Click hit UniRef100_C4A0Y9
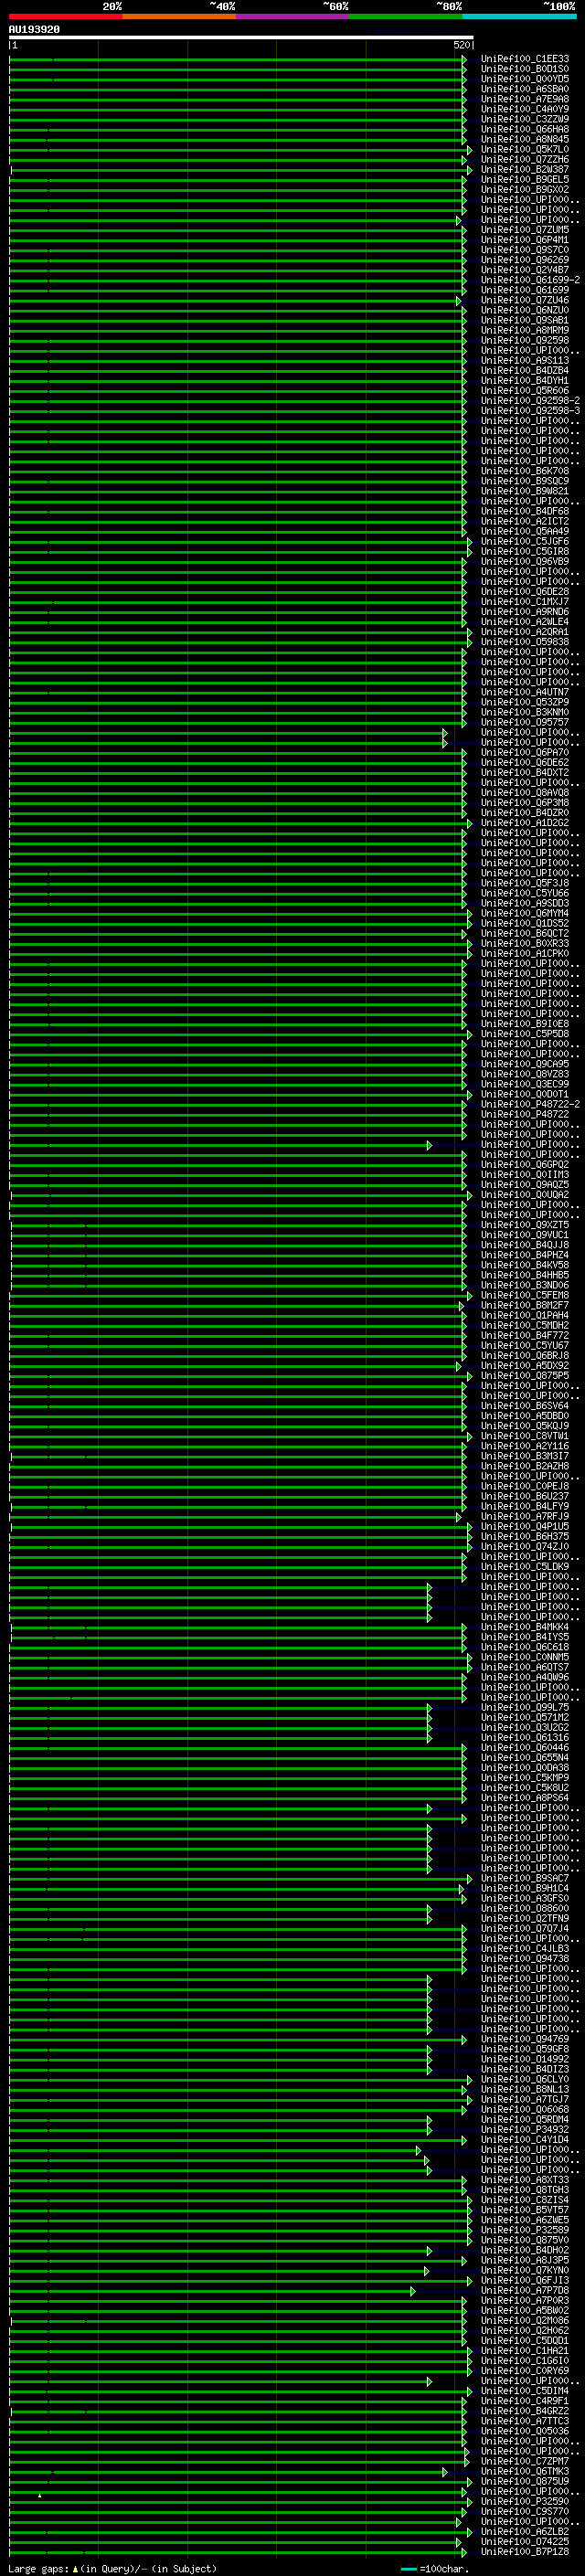 [525, 109]
